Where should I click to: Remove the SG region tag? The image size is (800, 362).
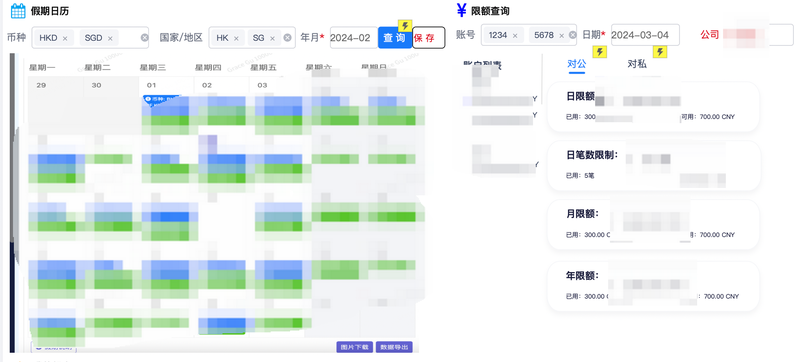pyautogui.click(x=272, y=38)
